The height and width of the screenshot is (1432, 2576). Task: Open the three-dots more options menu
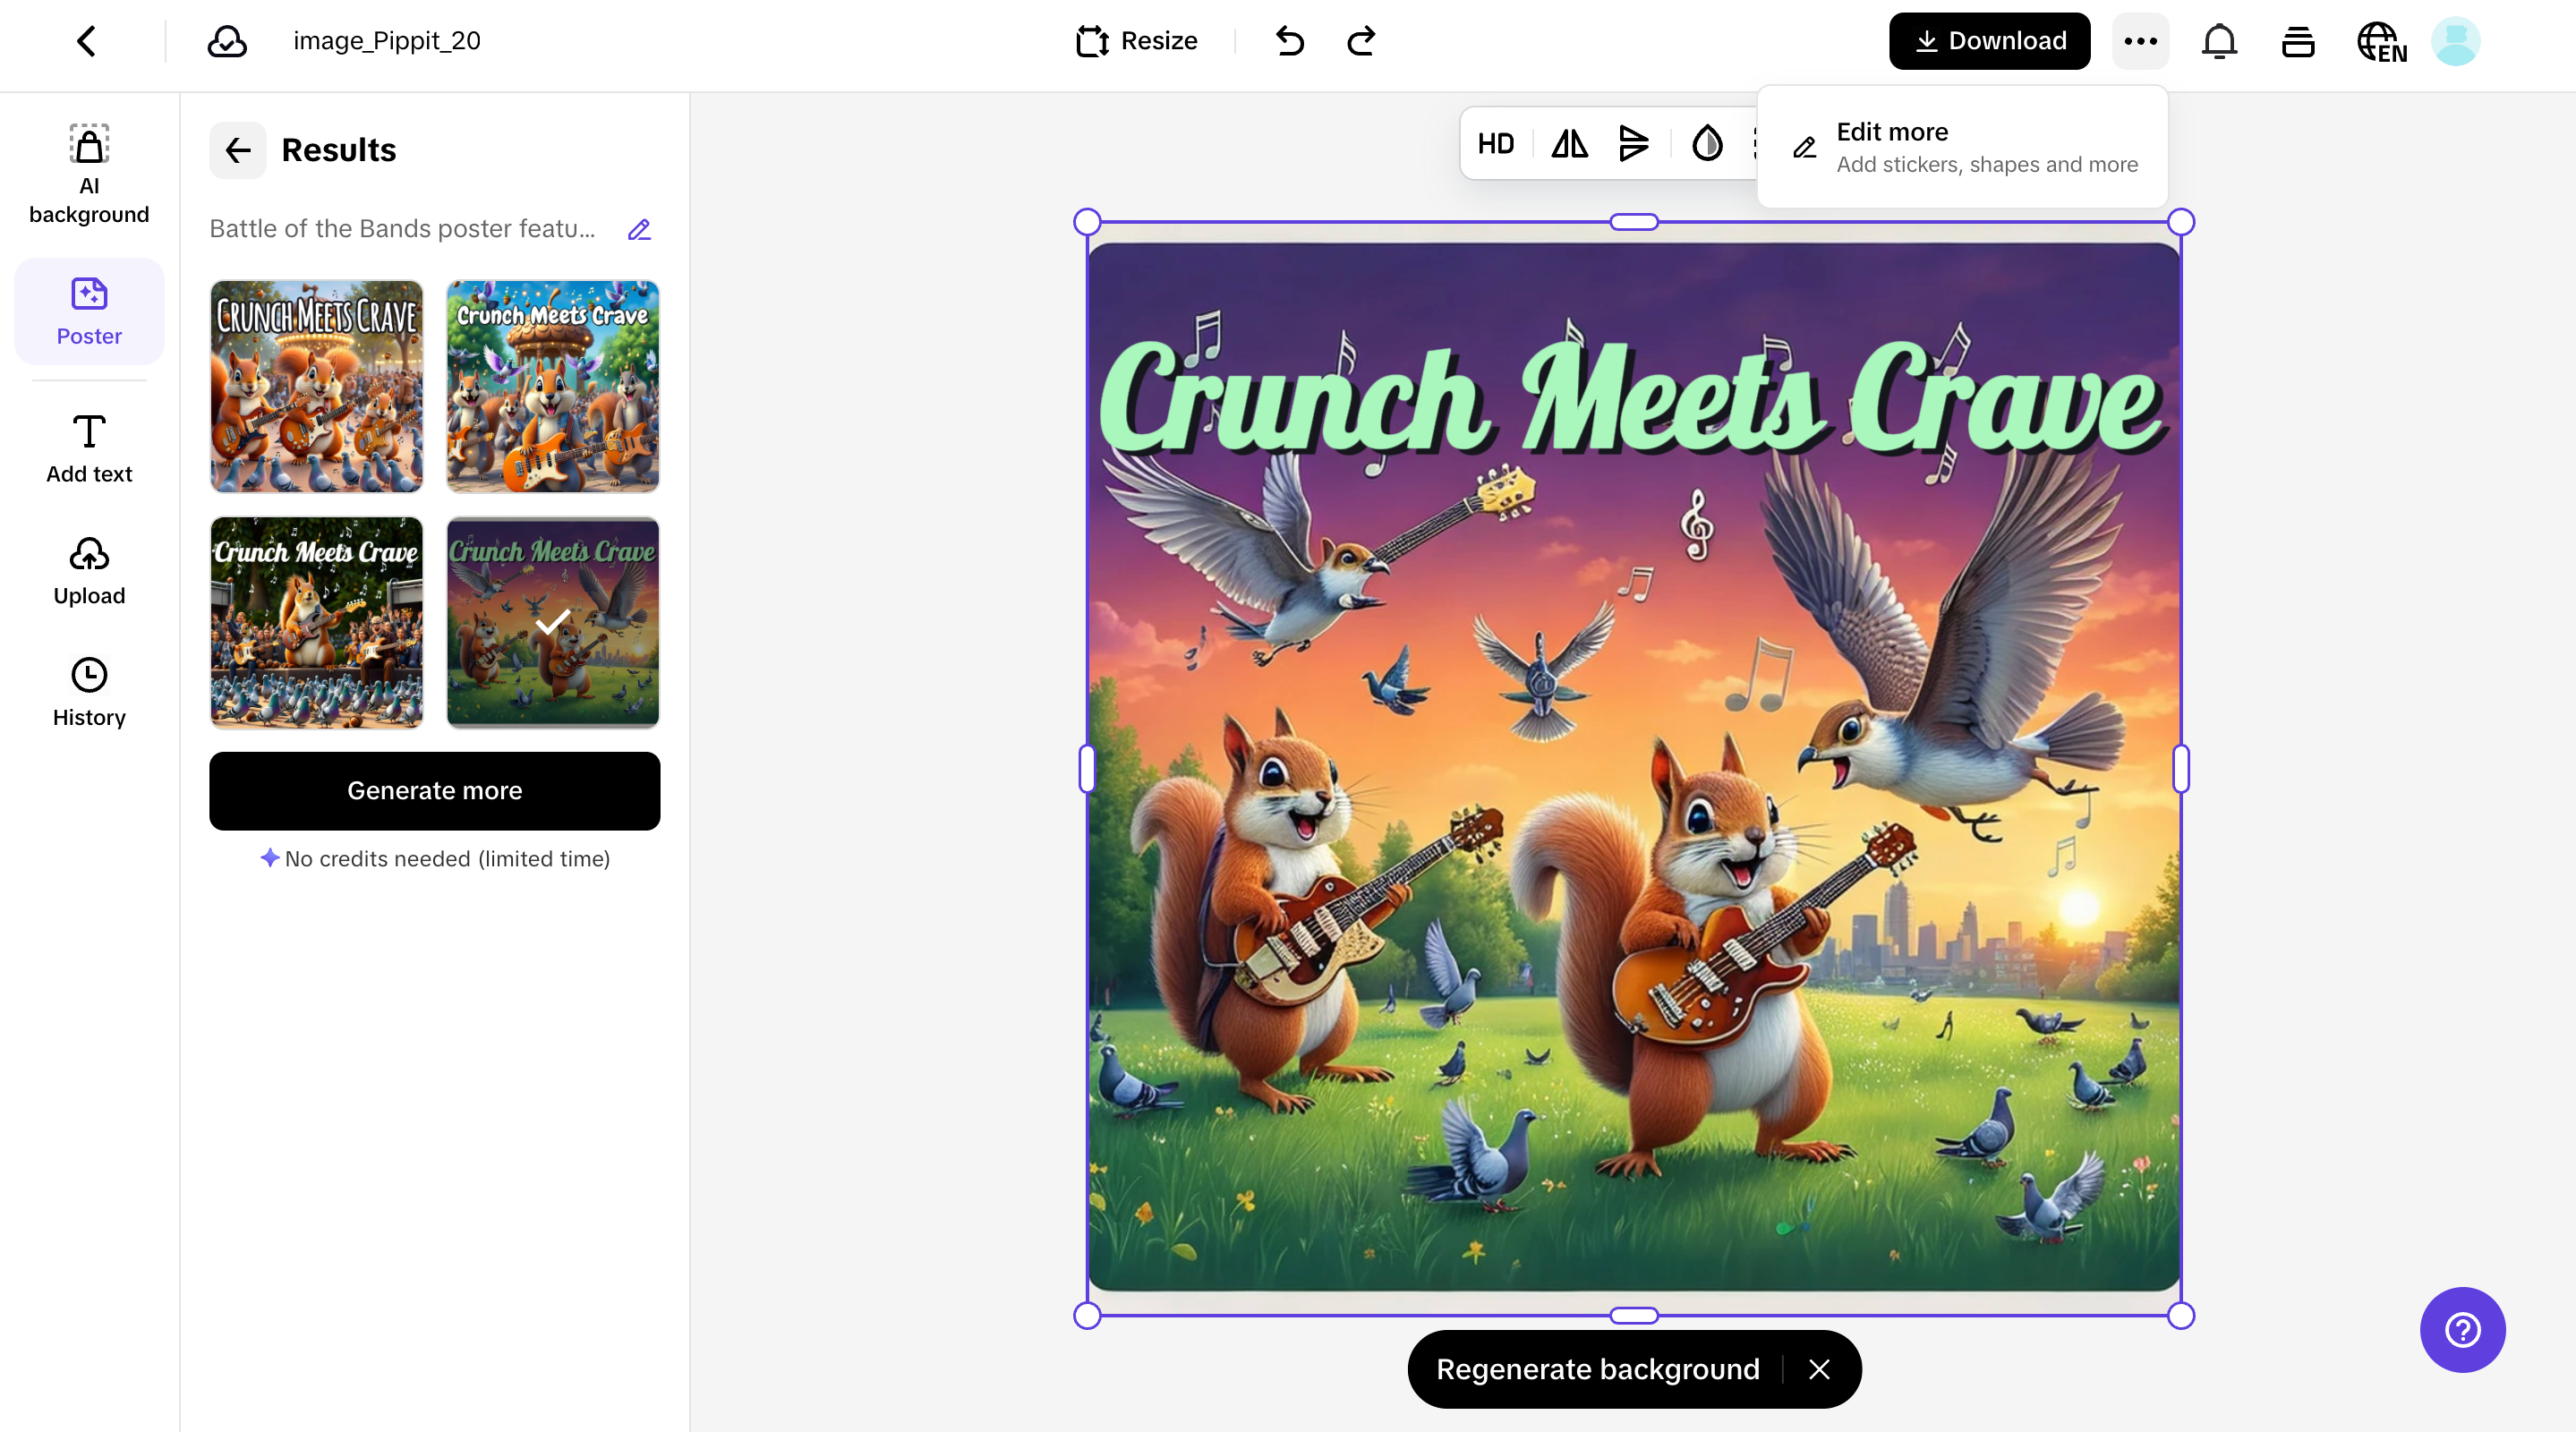click(2140, 41)
